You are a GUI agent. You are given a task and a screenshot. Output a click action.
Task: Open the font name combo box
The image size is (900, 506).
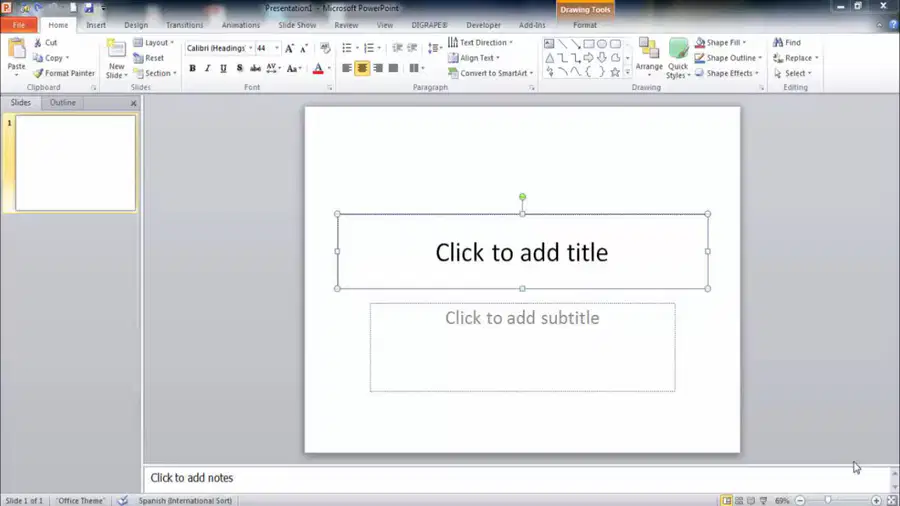point(219,48)
